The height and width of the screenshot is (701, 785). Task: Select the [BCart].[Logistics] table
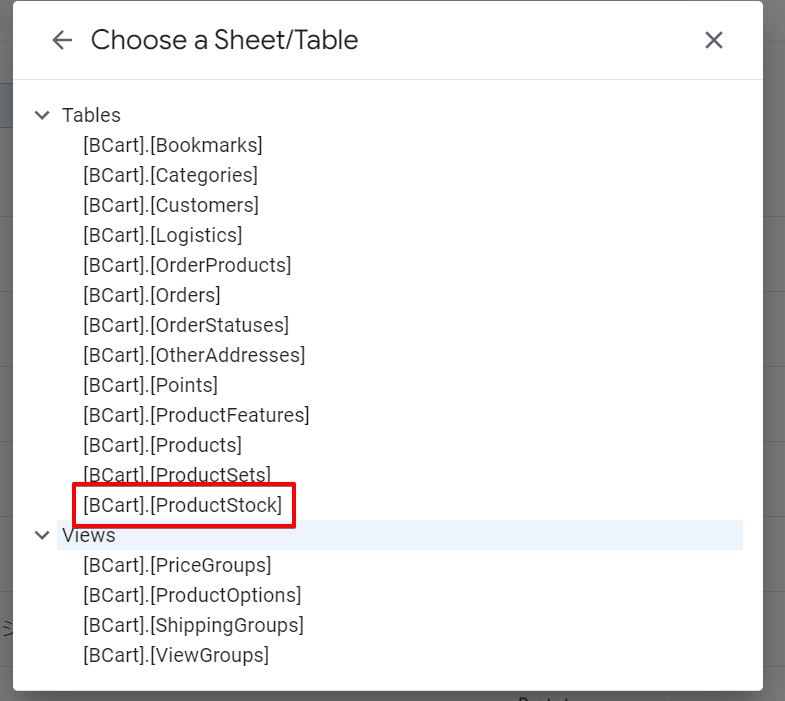point(162,235)
